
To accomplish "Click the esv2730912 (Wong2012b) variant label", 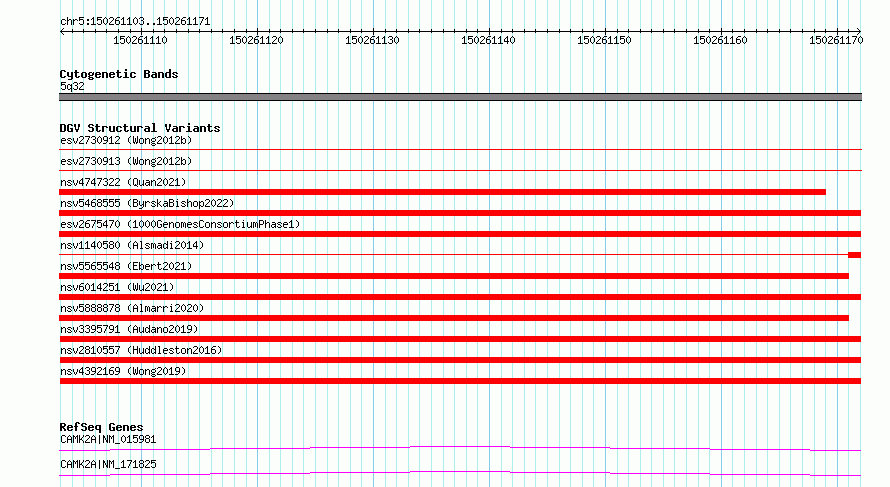I will pos(126,140).
